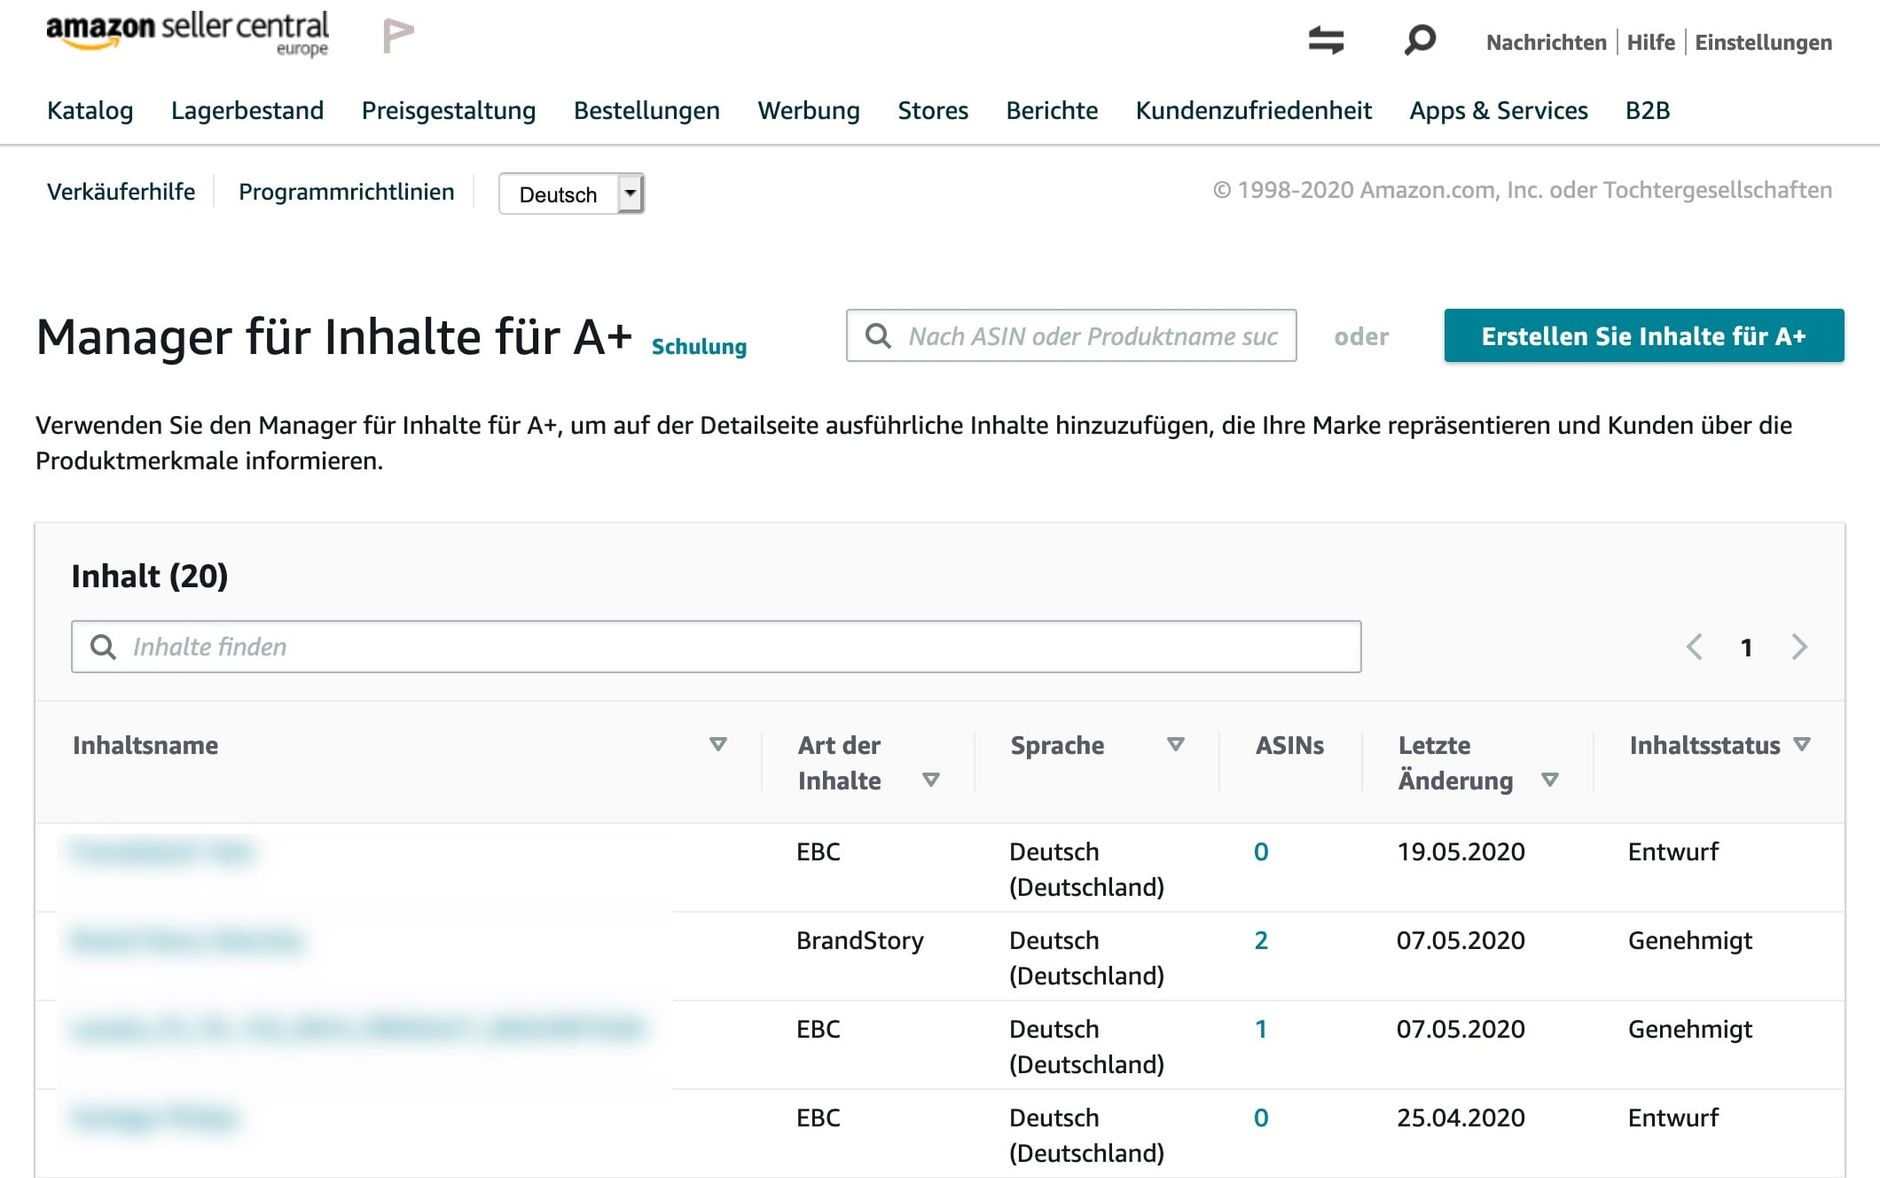Open blurred content name in BrandStory row
The height and width of the screenshot is (1178, 1880).
click(187, 940)
